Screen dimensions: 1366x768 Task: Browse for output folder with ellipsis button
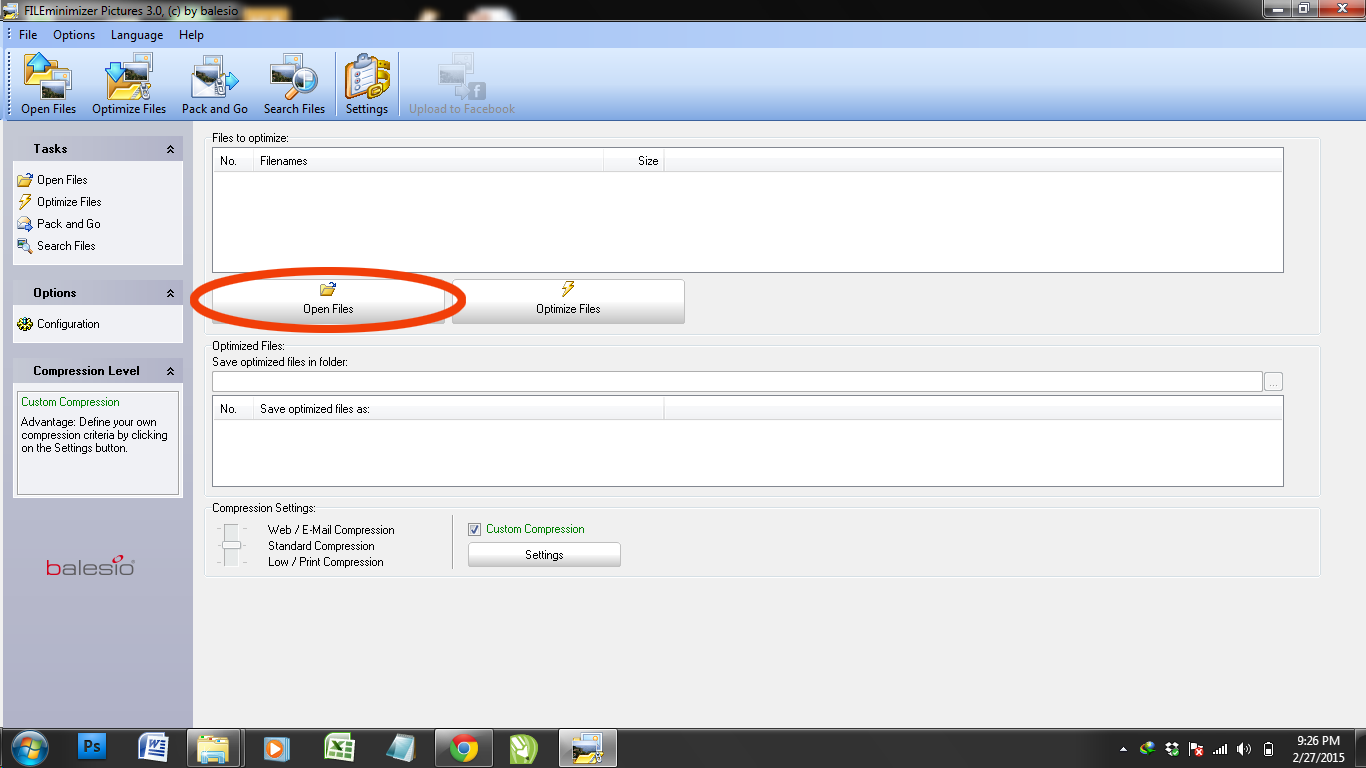[1273, 381]
